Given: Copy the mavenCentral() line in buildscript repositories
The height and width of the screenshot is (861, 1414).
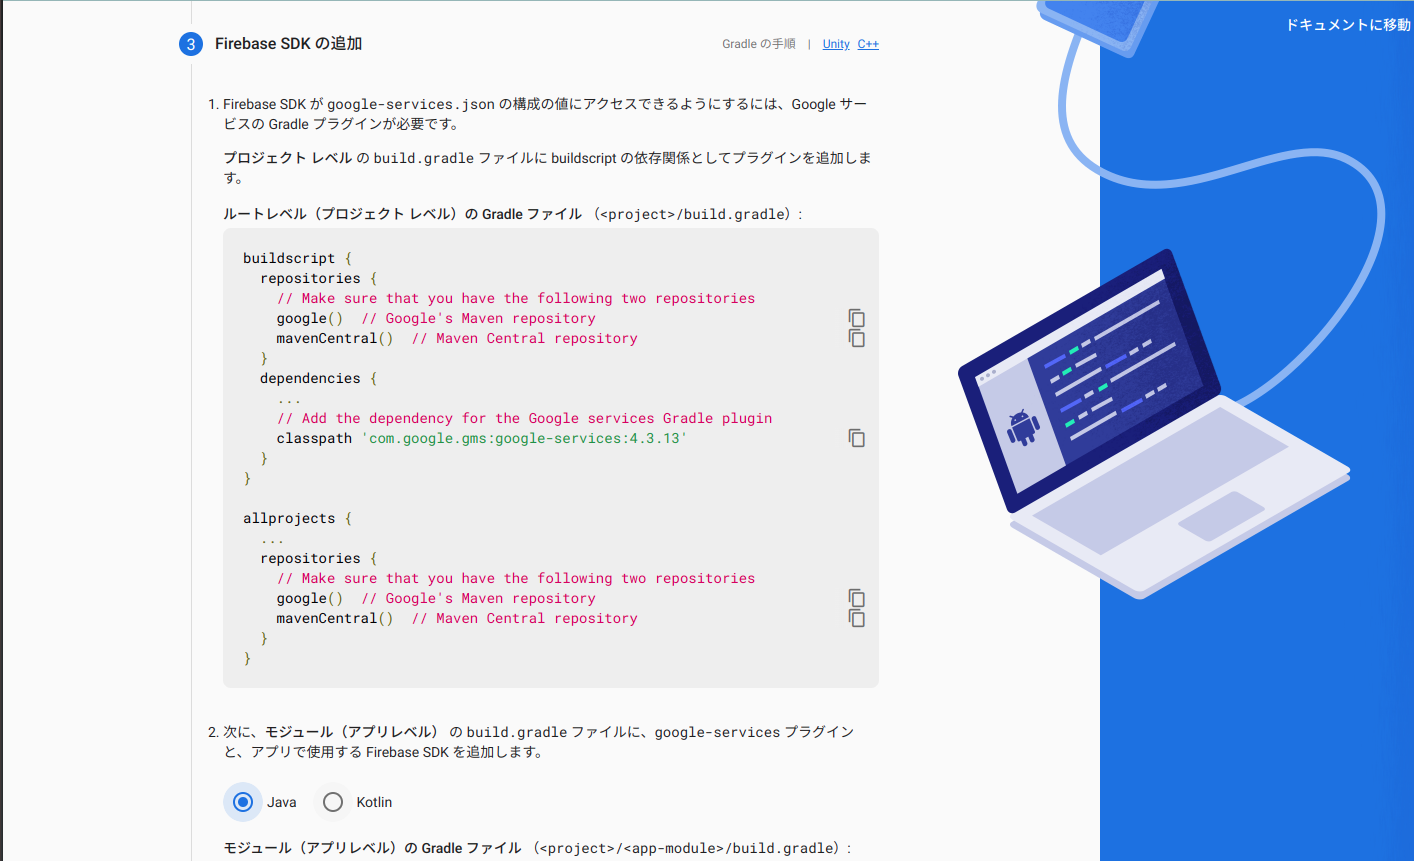Looking at the screenshot, I should pos(856,338).
